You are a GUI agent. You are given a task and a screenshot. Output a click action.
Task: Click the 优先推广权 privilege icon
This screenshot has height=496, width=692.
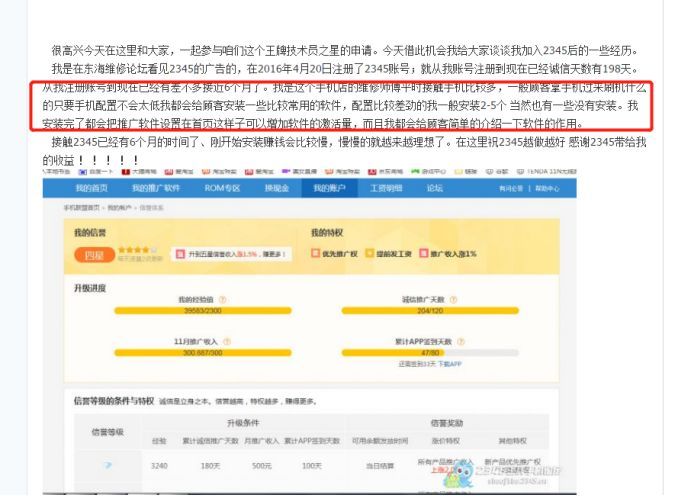[316, 253]
